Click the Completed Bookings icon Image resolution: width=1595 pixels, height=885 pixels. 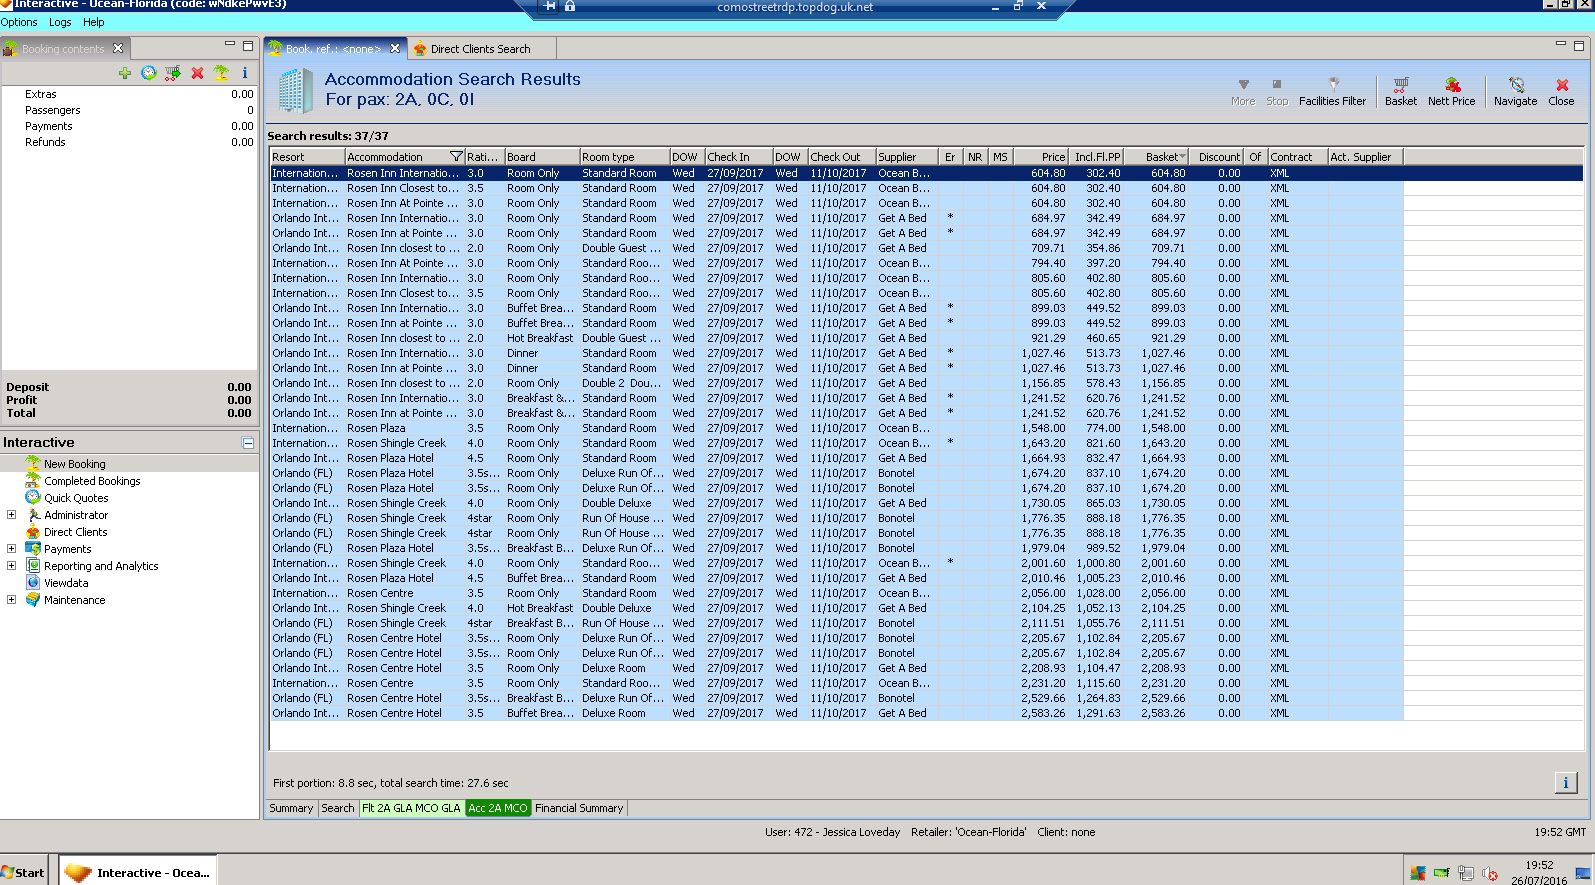(x=33, y=481)
